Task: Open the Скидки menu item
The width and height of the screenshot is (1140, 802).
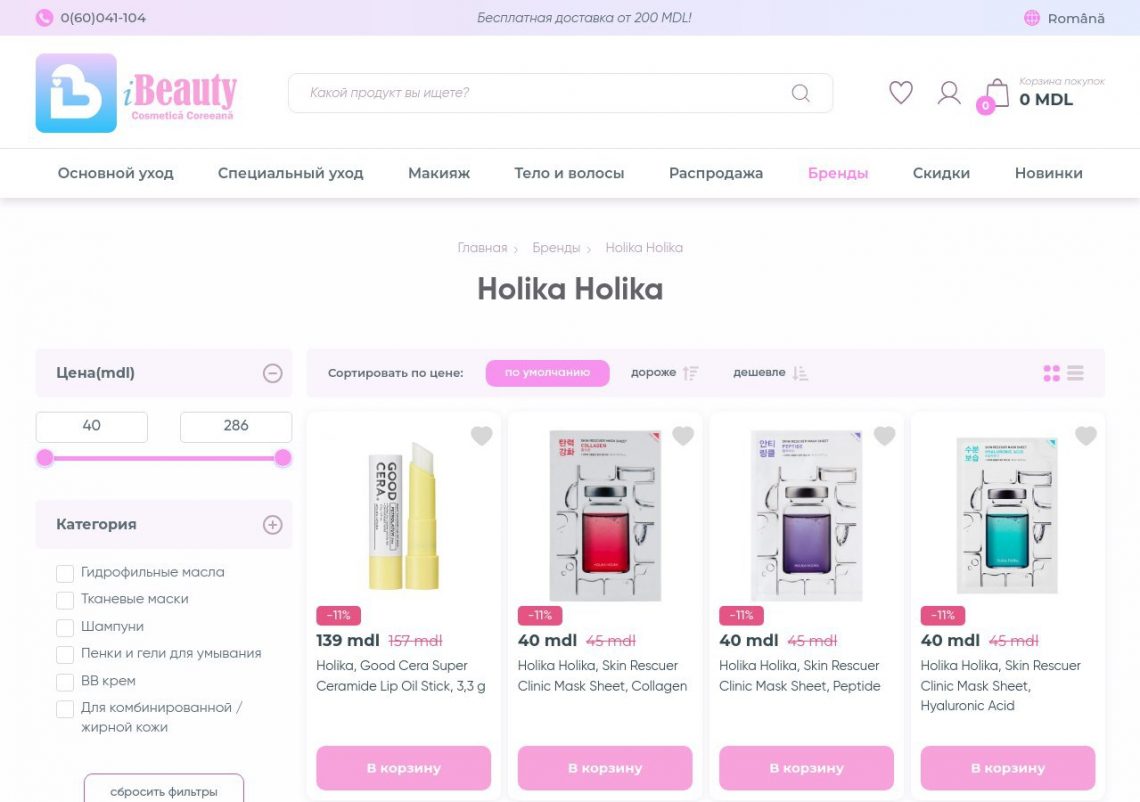Action: tap(941, 173)
